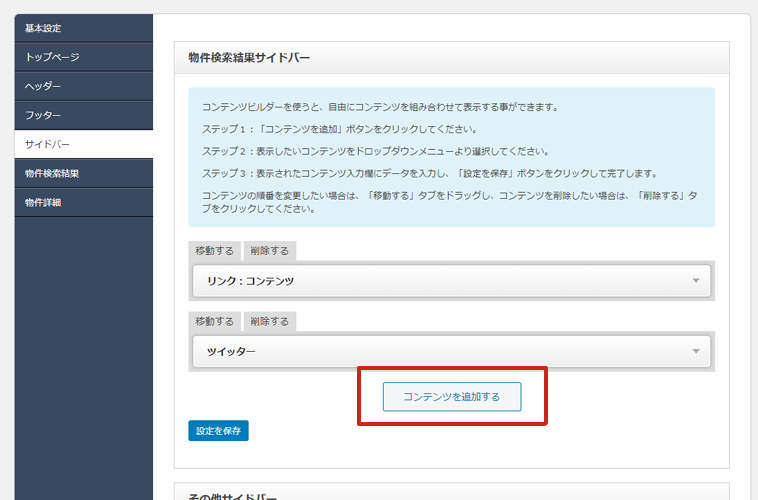Go to the トップページ settings section

tap(52, 57)
